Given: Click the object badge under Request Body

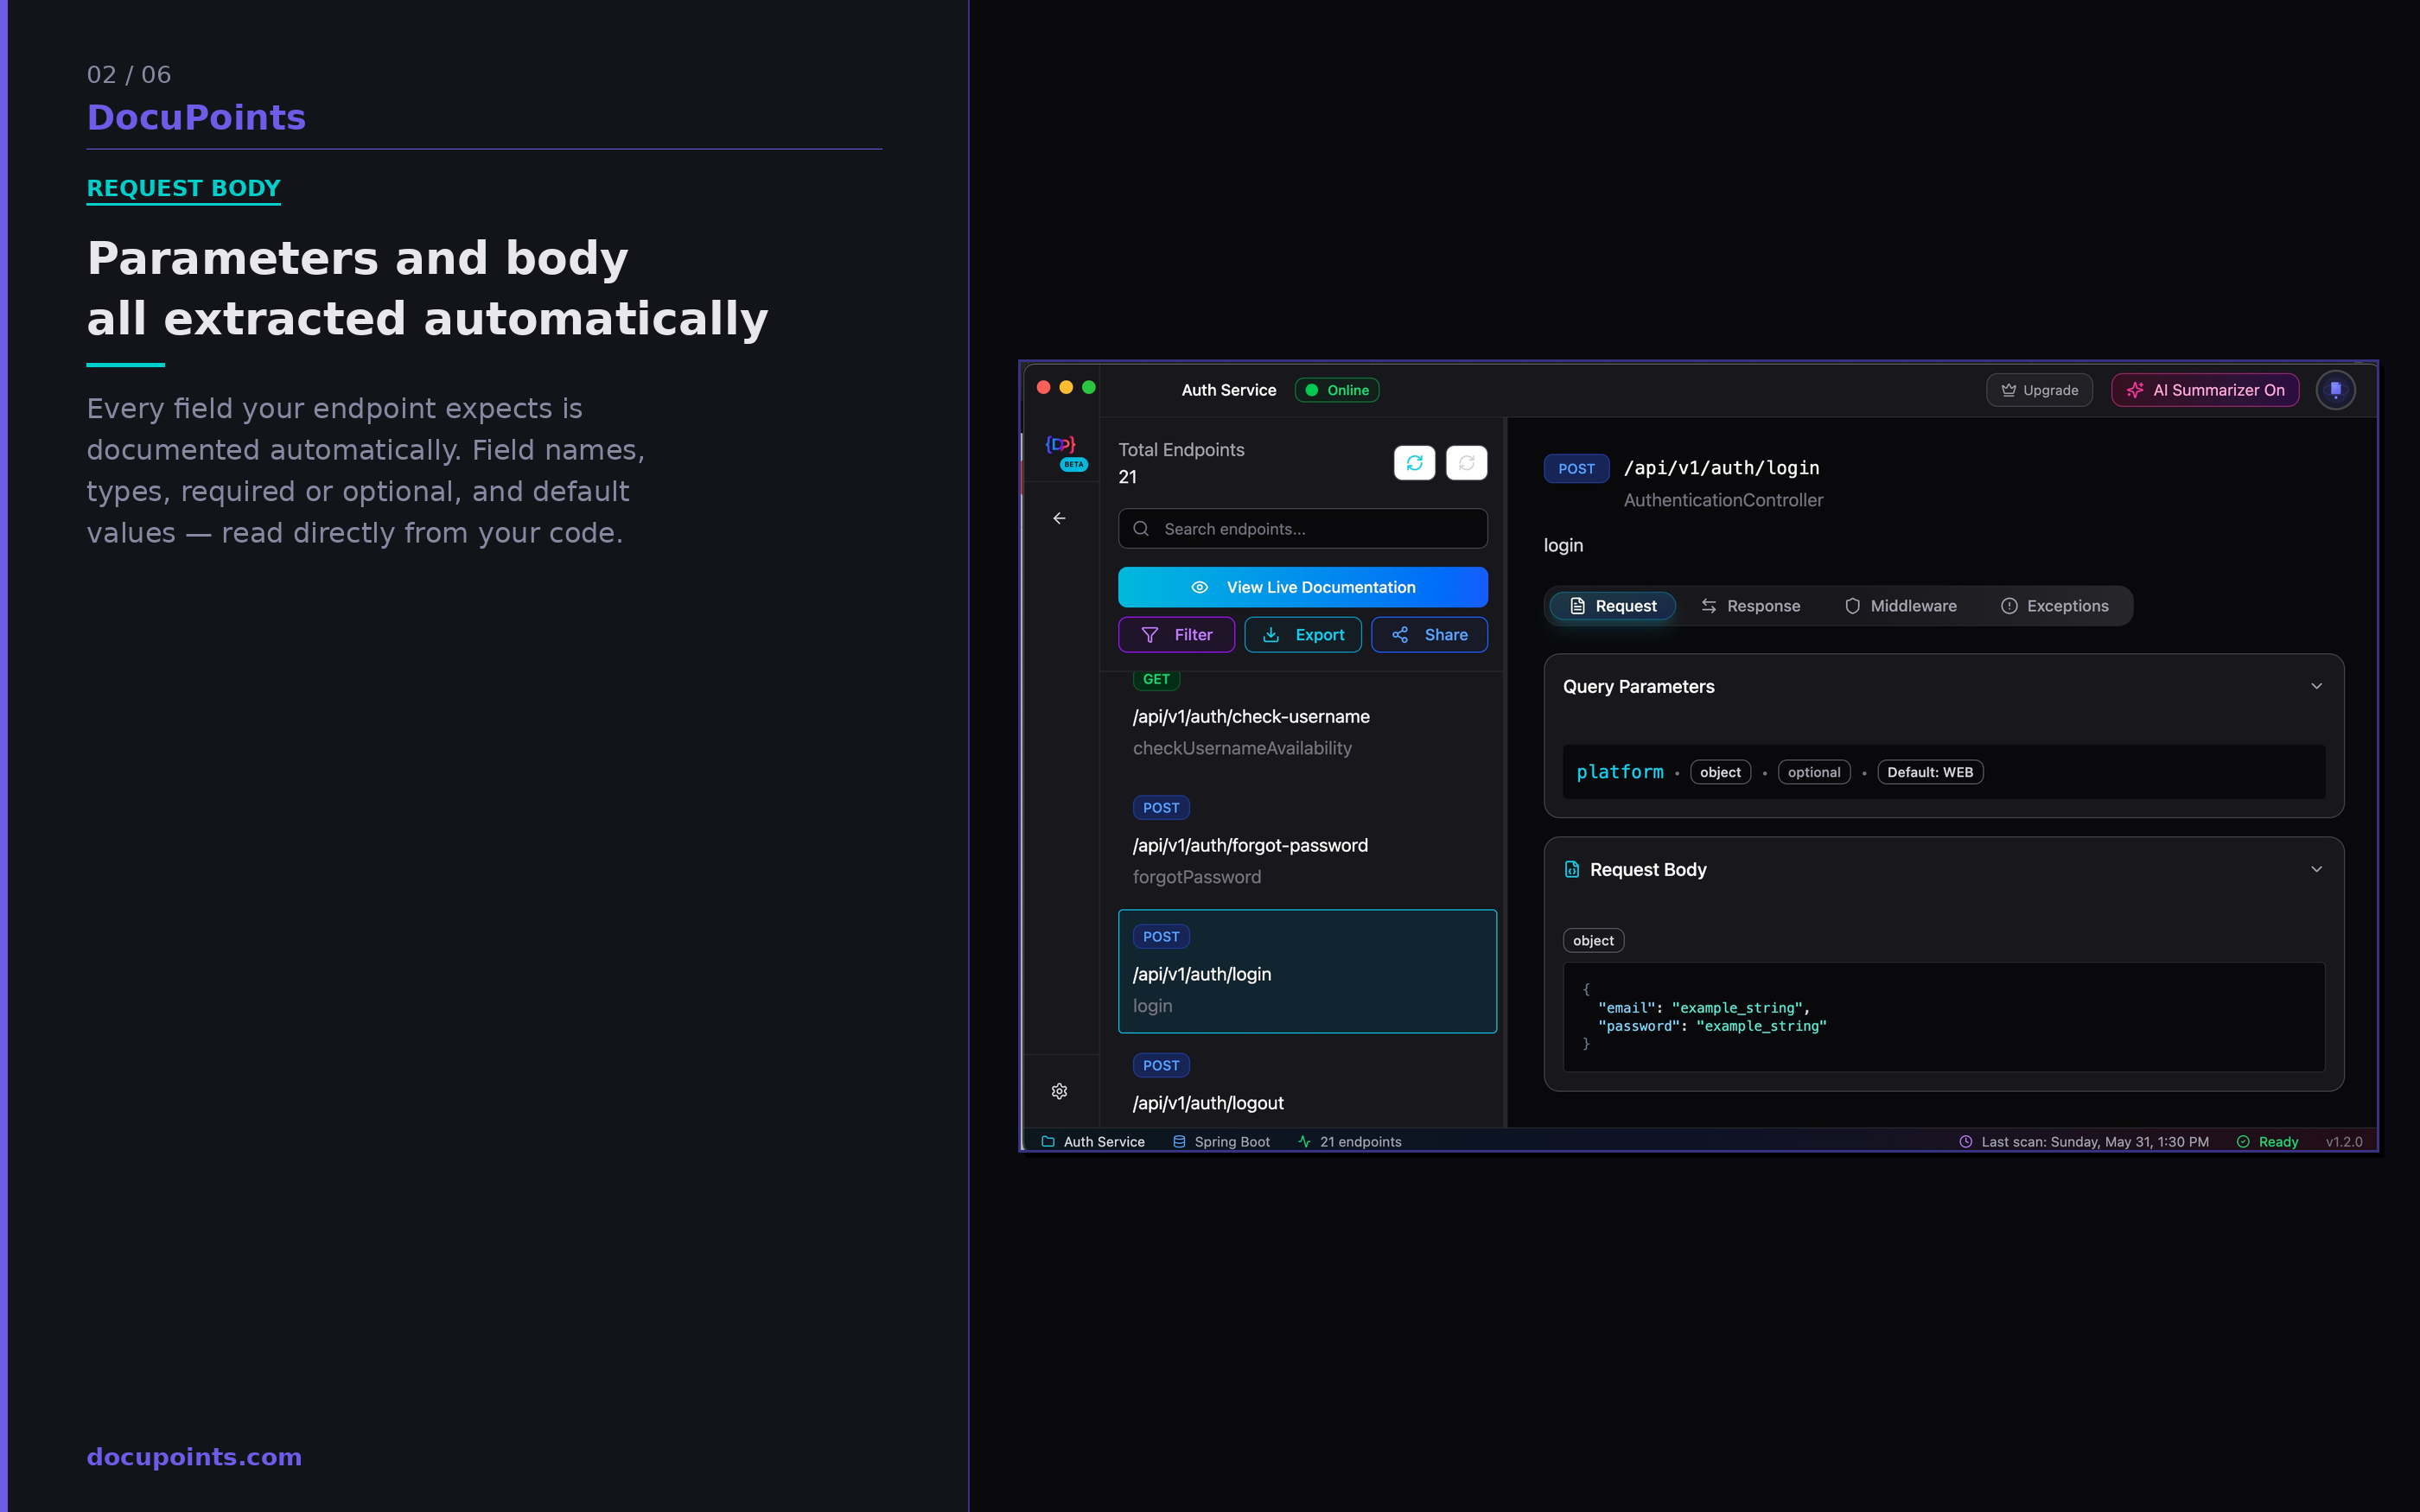Looking at the screenshot, I should (x=1593, y=940).
